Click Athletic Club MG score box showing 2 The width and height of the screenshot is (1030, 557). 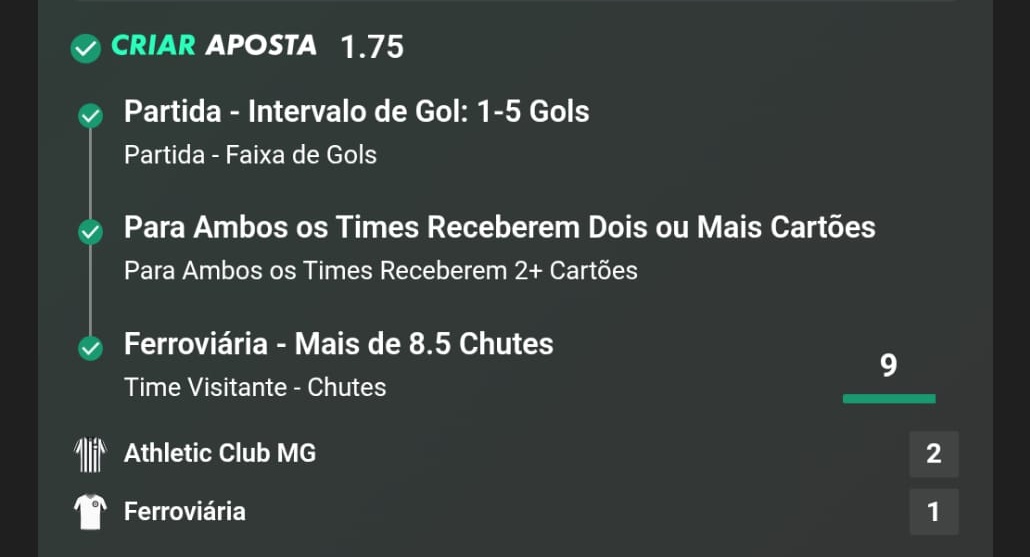tap(933, 454)
